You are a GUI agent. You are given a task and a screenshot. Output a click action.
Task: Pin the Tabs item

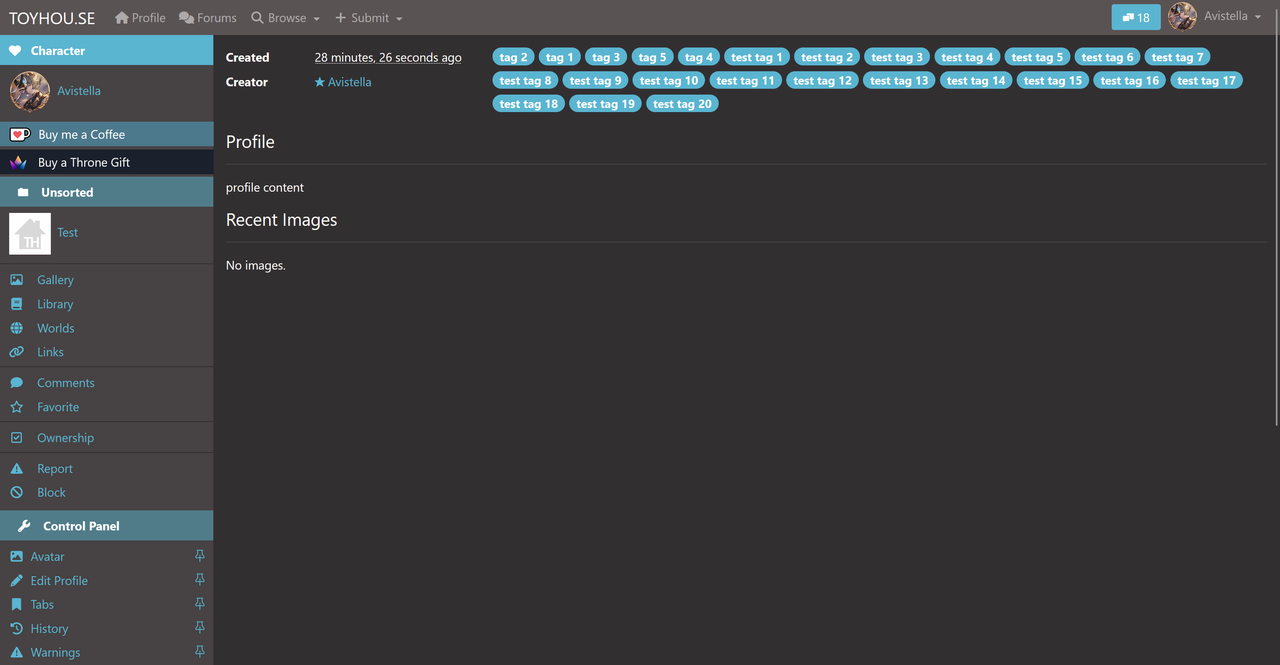200,604
